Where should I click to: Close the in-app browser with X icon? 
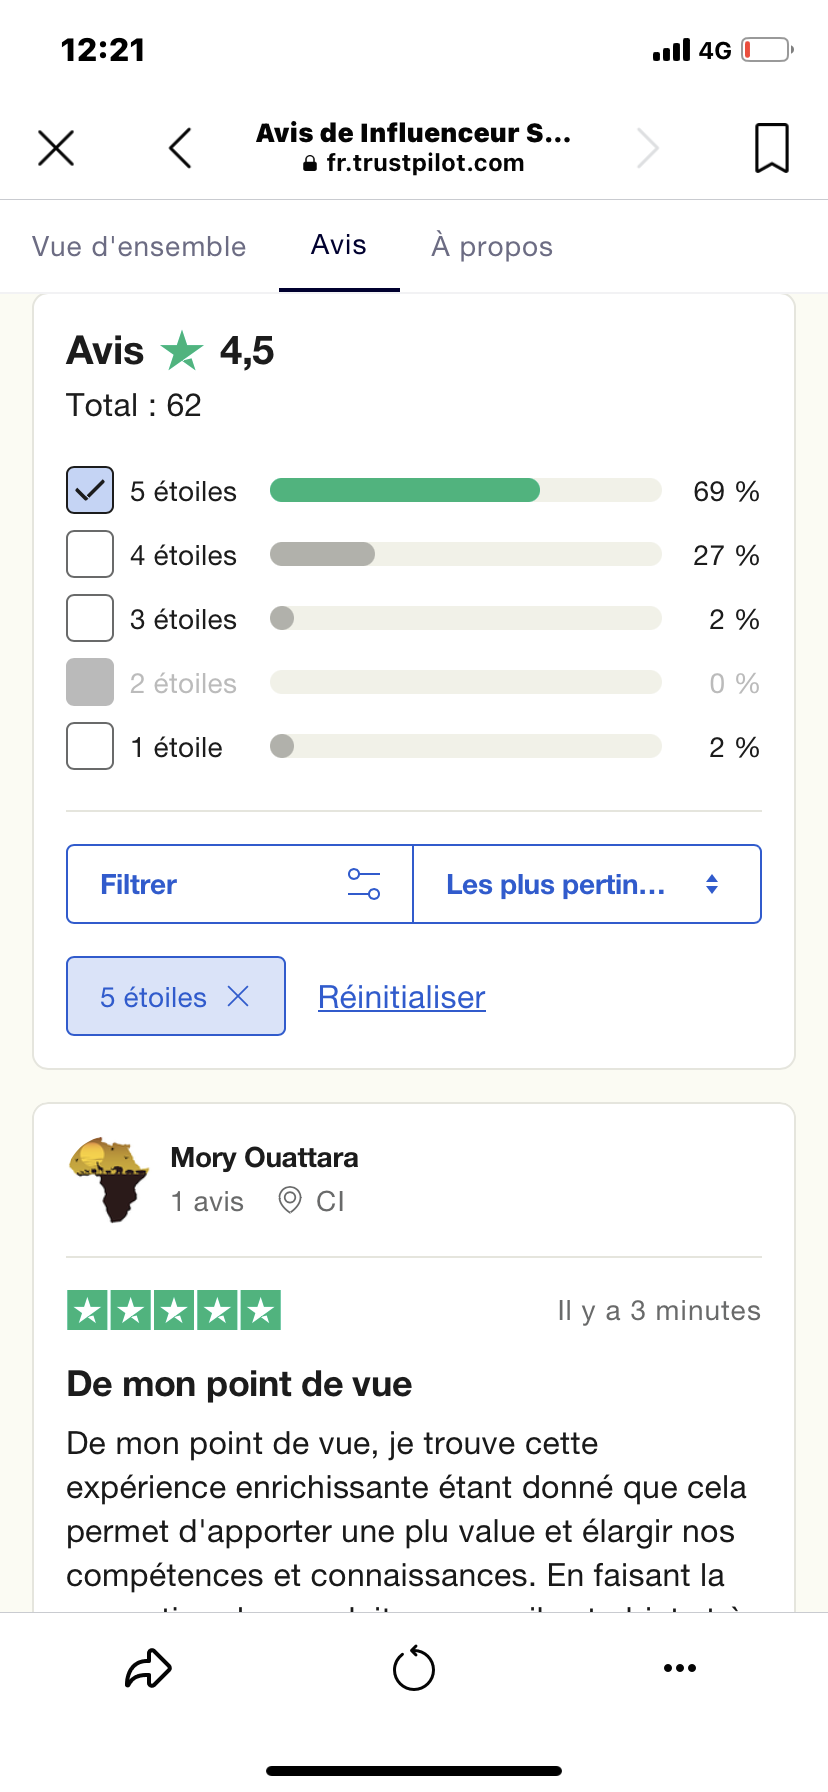[56, 148]
